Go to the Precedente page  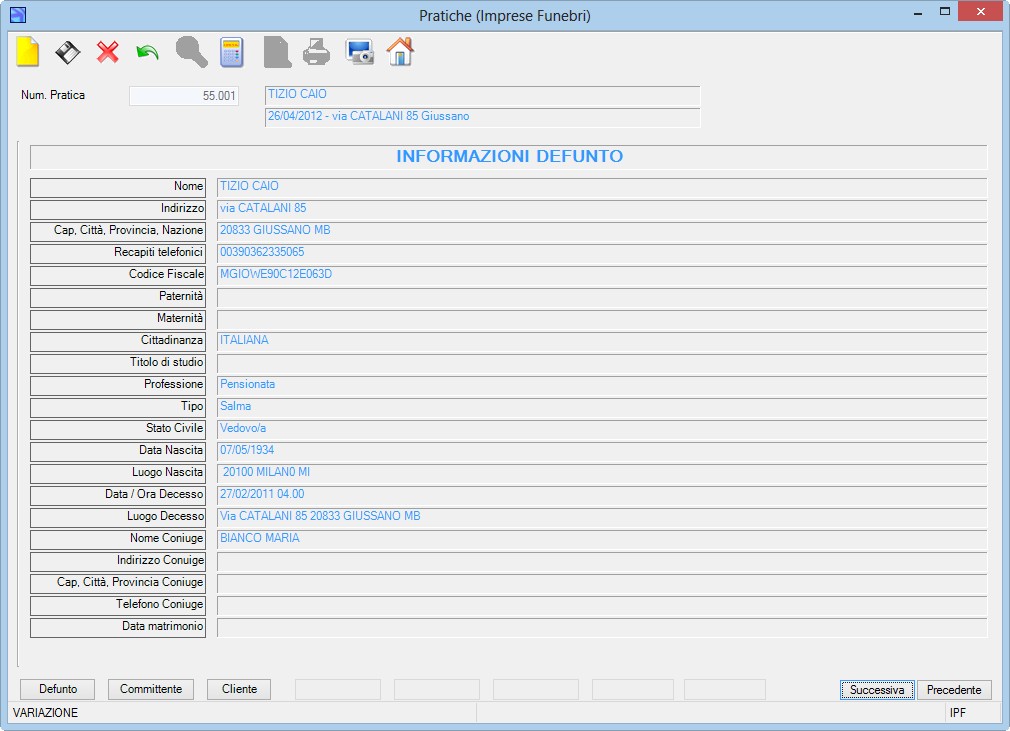tap(954, 690)
